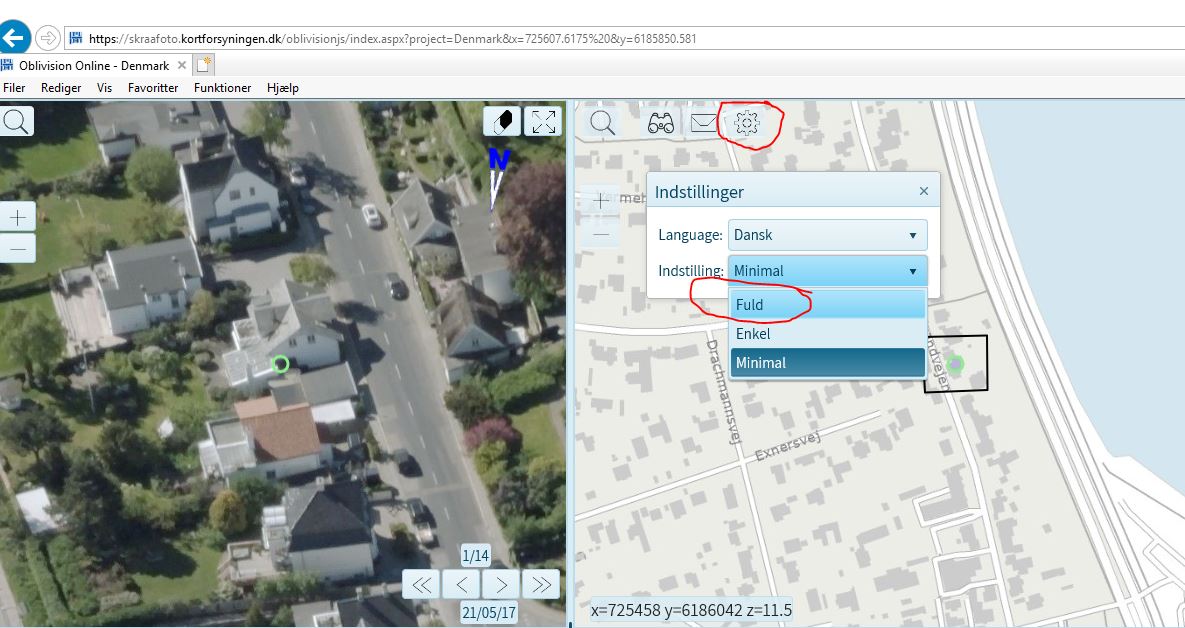Click the search magnifier in the map pane
The width and height of the screenshot is (1185, 628).
602,122
